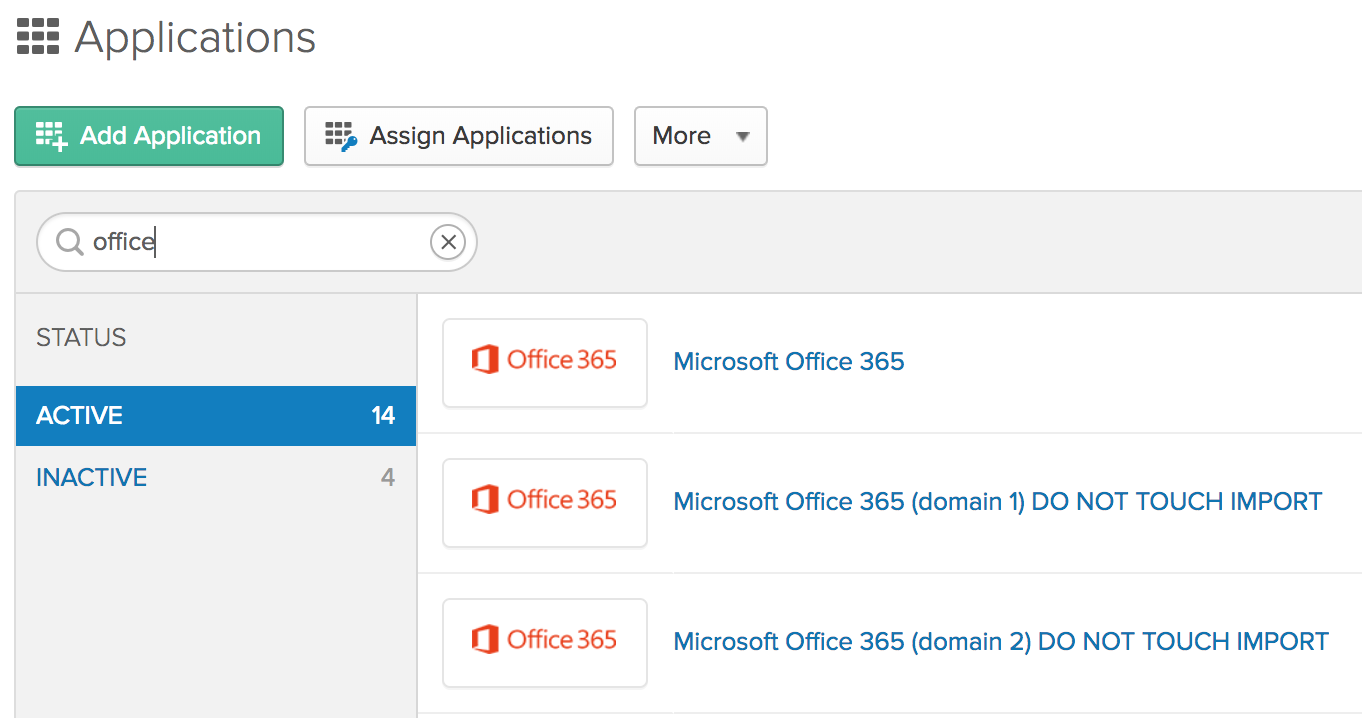
Task: Click the Office 365 logo in domain 1 row
Action: (x=545, y=502)
